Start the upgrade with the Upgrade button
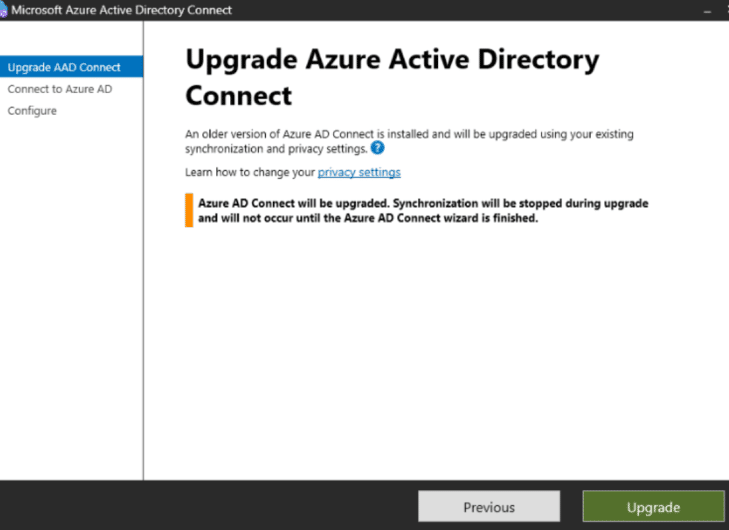This screenshot has height=530, width=729. pos(653,507)
